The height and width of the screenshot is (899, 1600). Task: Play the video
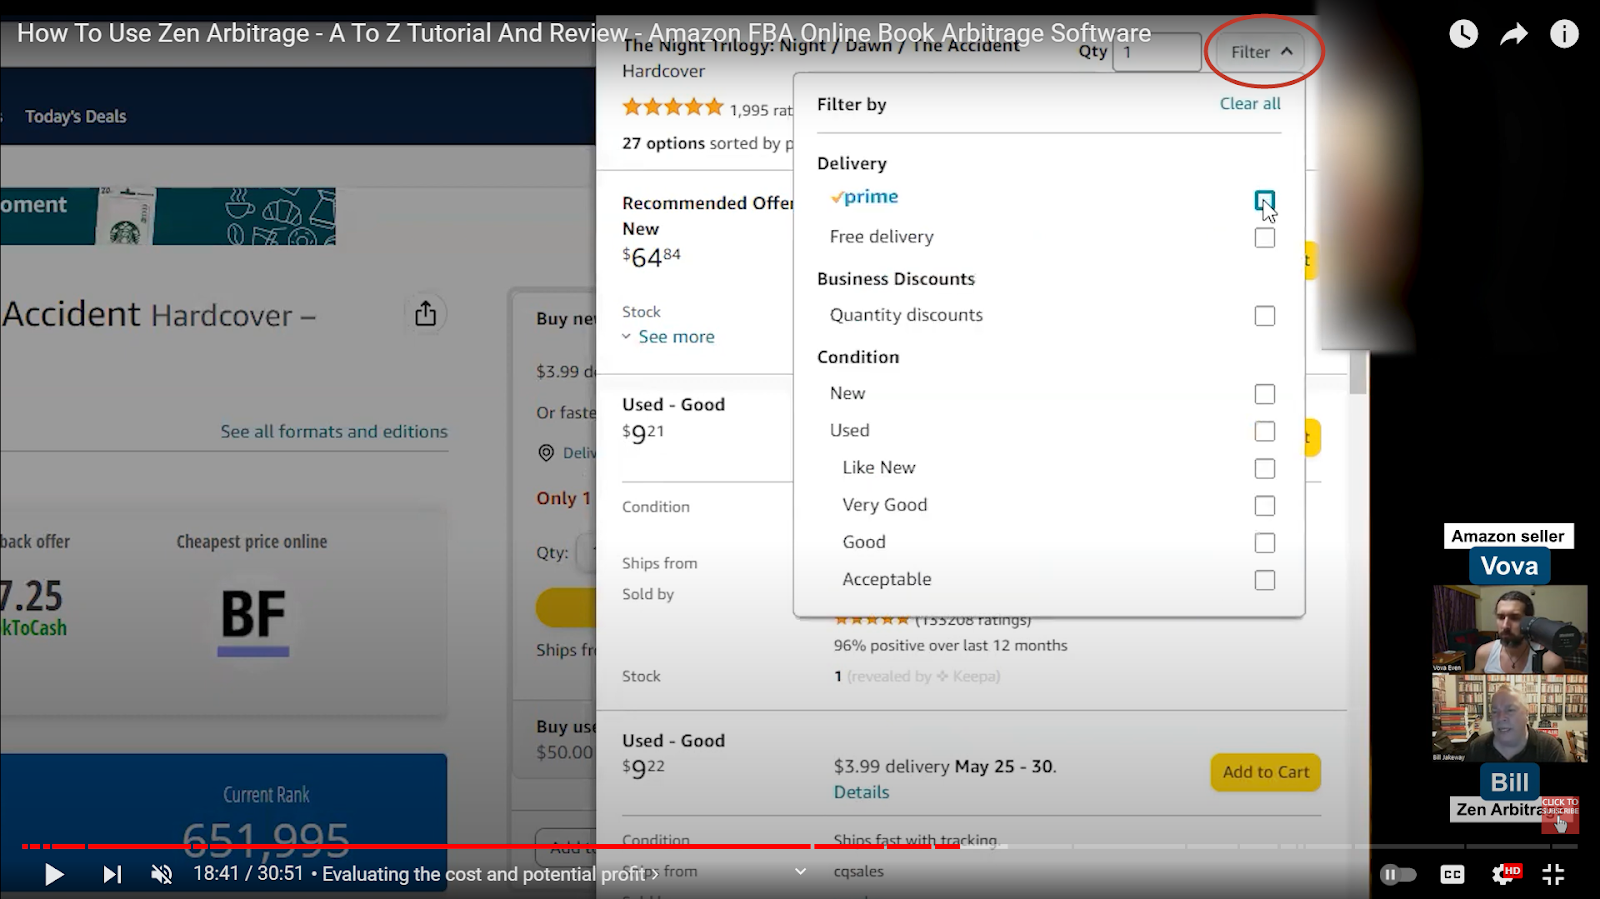pos(55,875)
